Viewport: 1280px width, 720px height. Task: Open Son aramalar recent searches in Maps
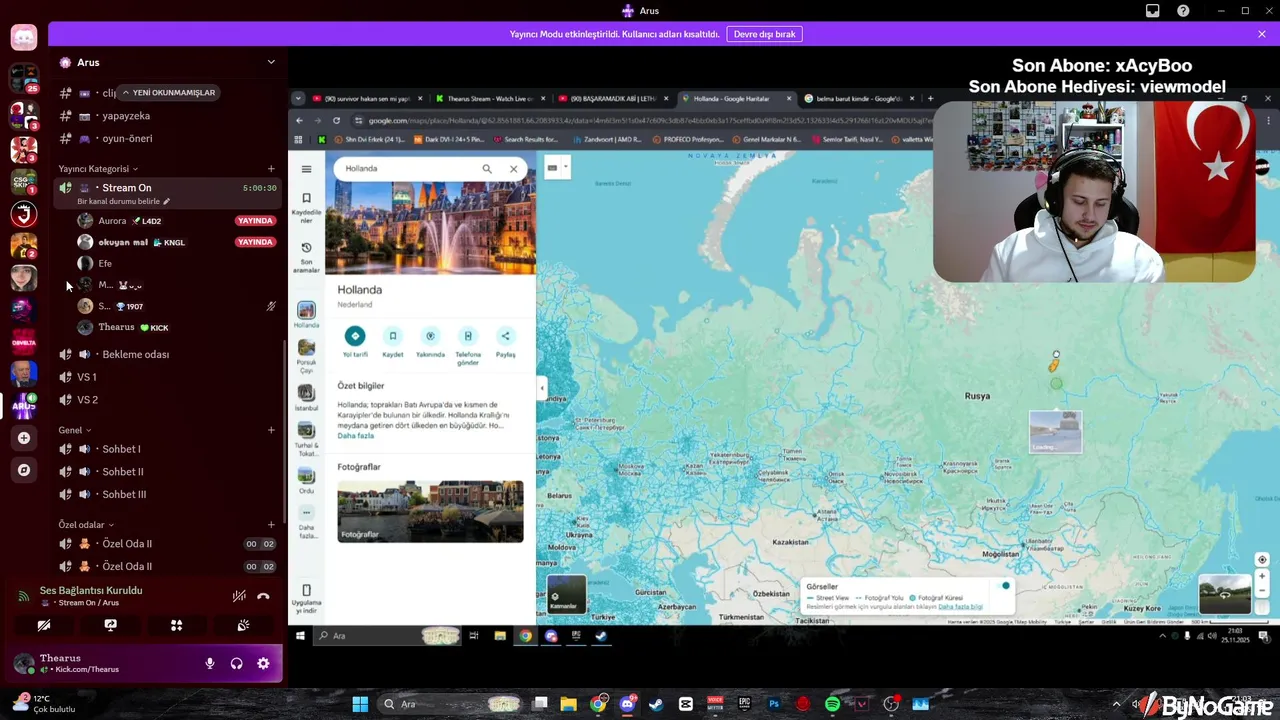(x=306, y=256)
